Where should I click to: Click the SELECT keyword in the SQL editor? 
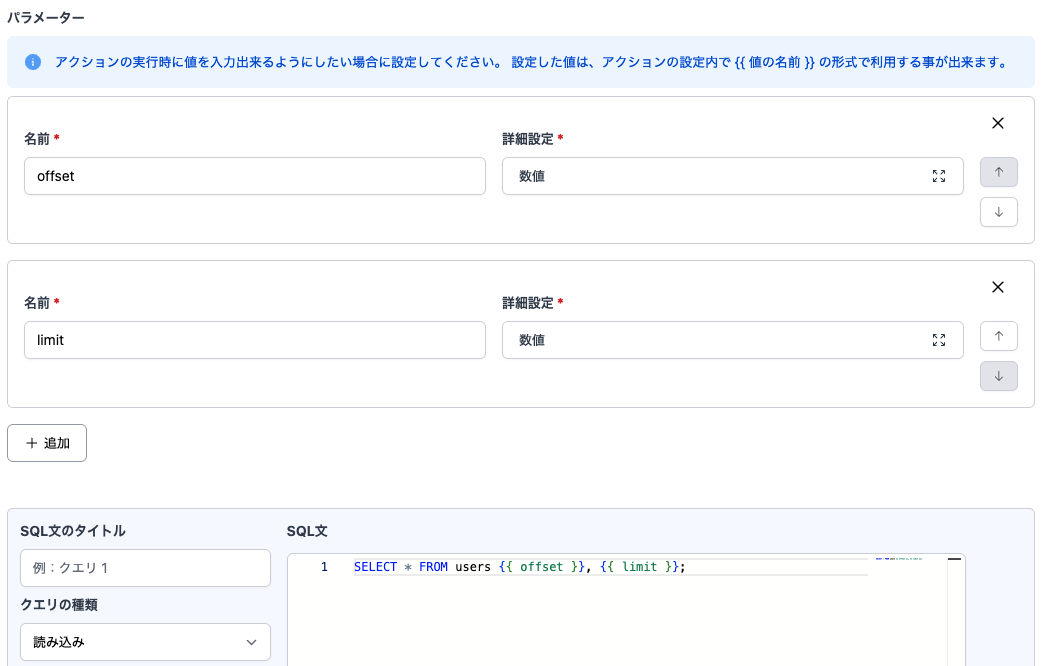click(375, 566)
